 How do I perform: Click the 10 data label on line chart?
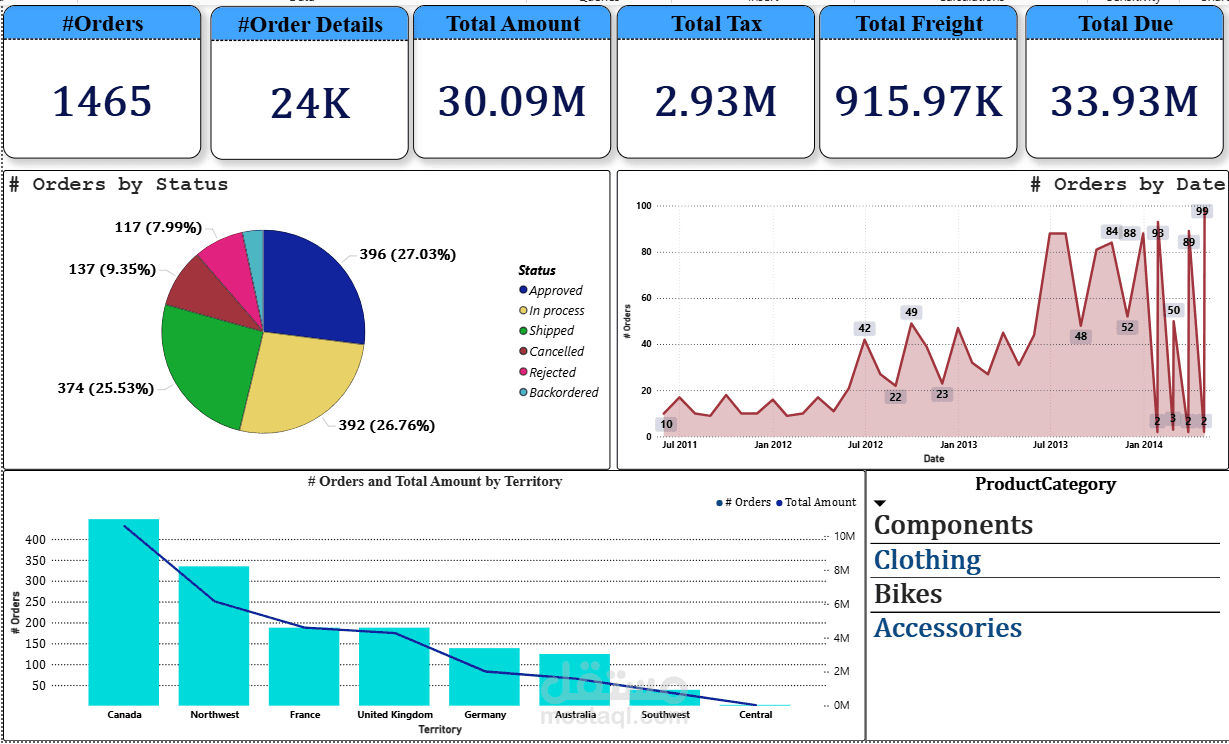(x=667, y=424)
